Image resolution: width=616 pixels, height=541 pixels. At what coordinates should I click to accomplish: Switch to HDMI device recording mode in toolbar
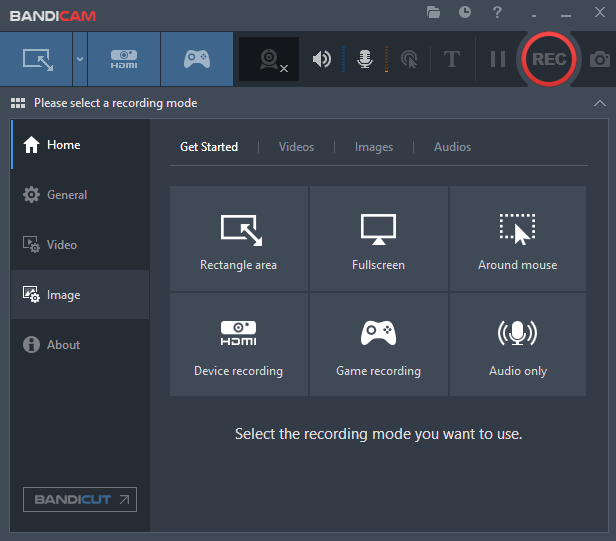tap(124, 59)
